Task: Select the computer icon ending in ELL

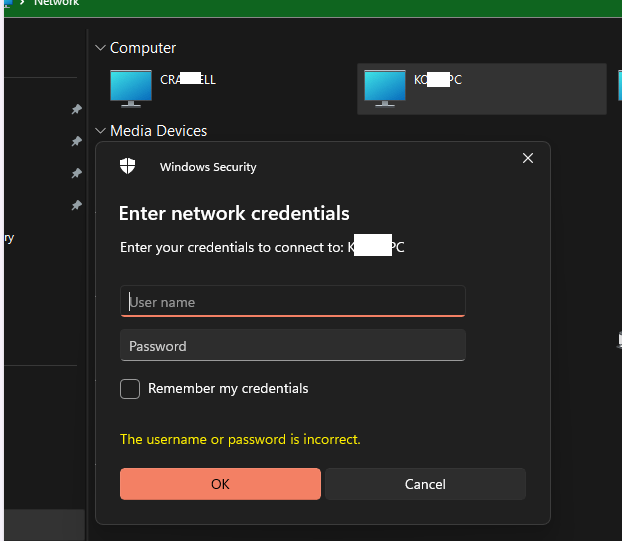Action: coord(131,89)
